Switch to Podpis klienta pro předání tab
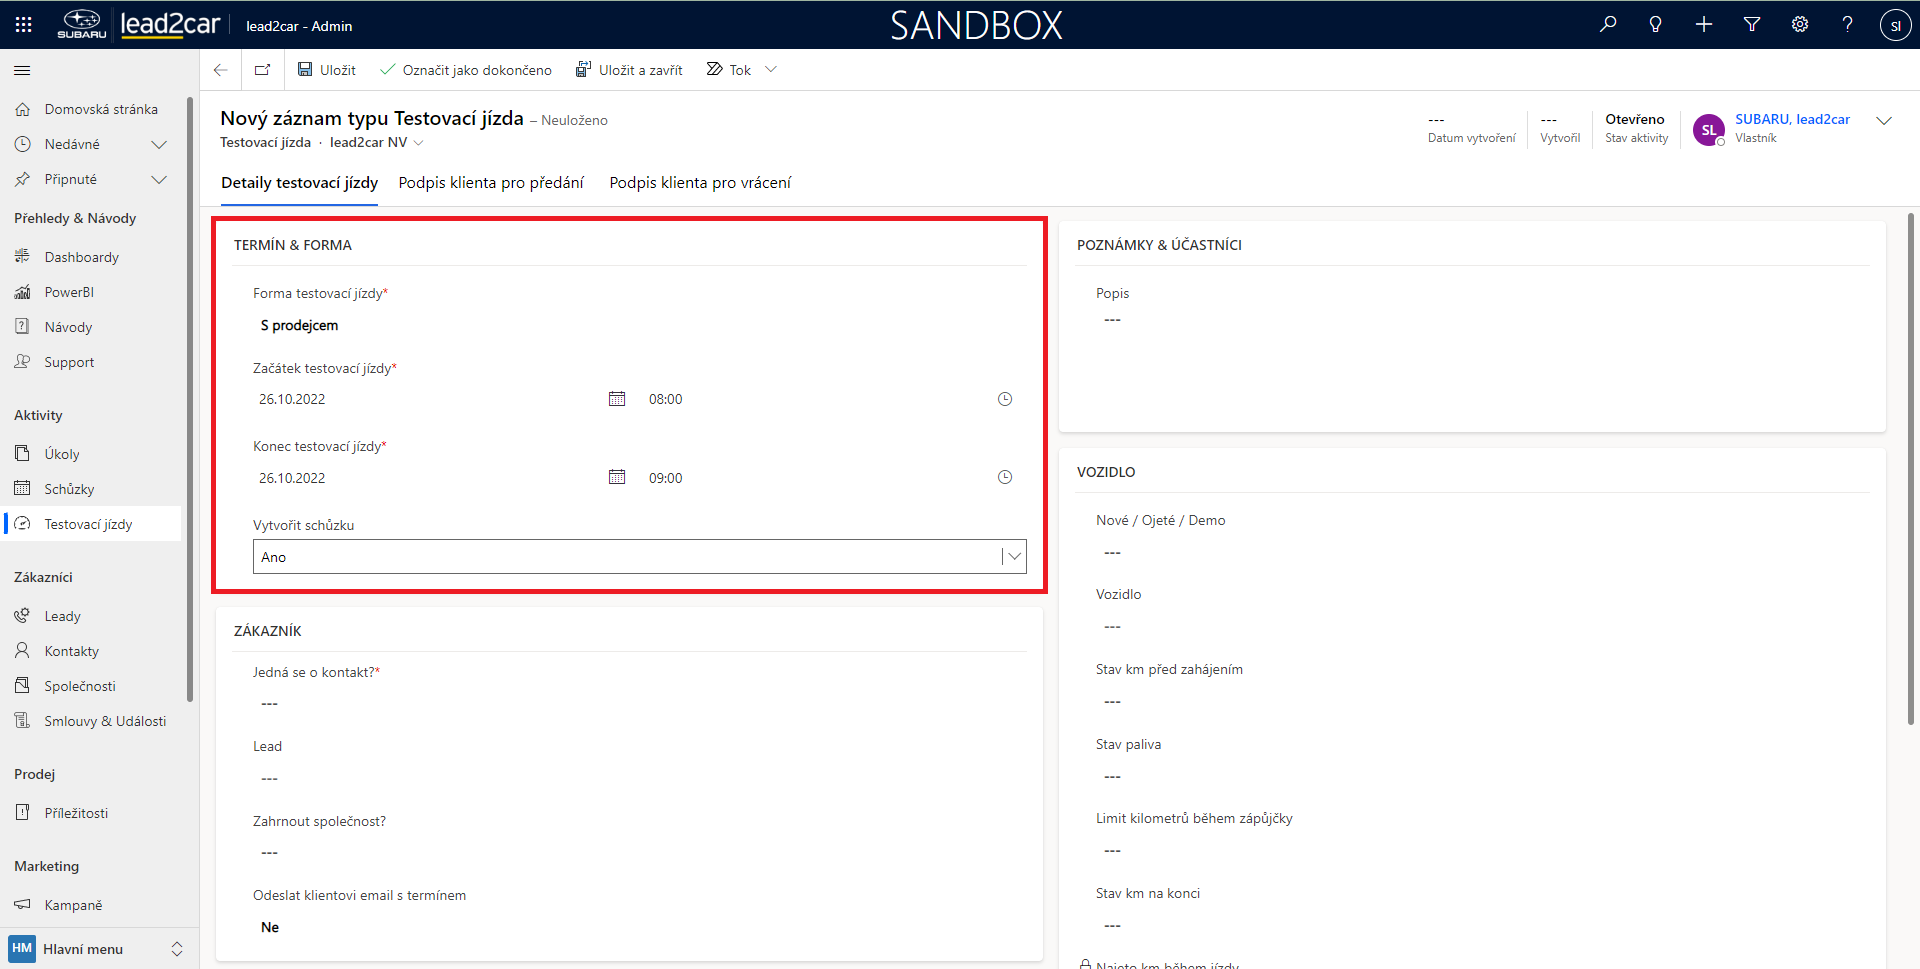Viewport: 1920px width, 969px height. click(491, 183)
